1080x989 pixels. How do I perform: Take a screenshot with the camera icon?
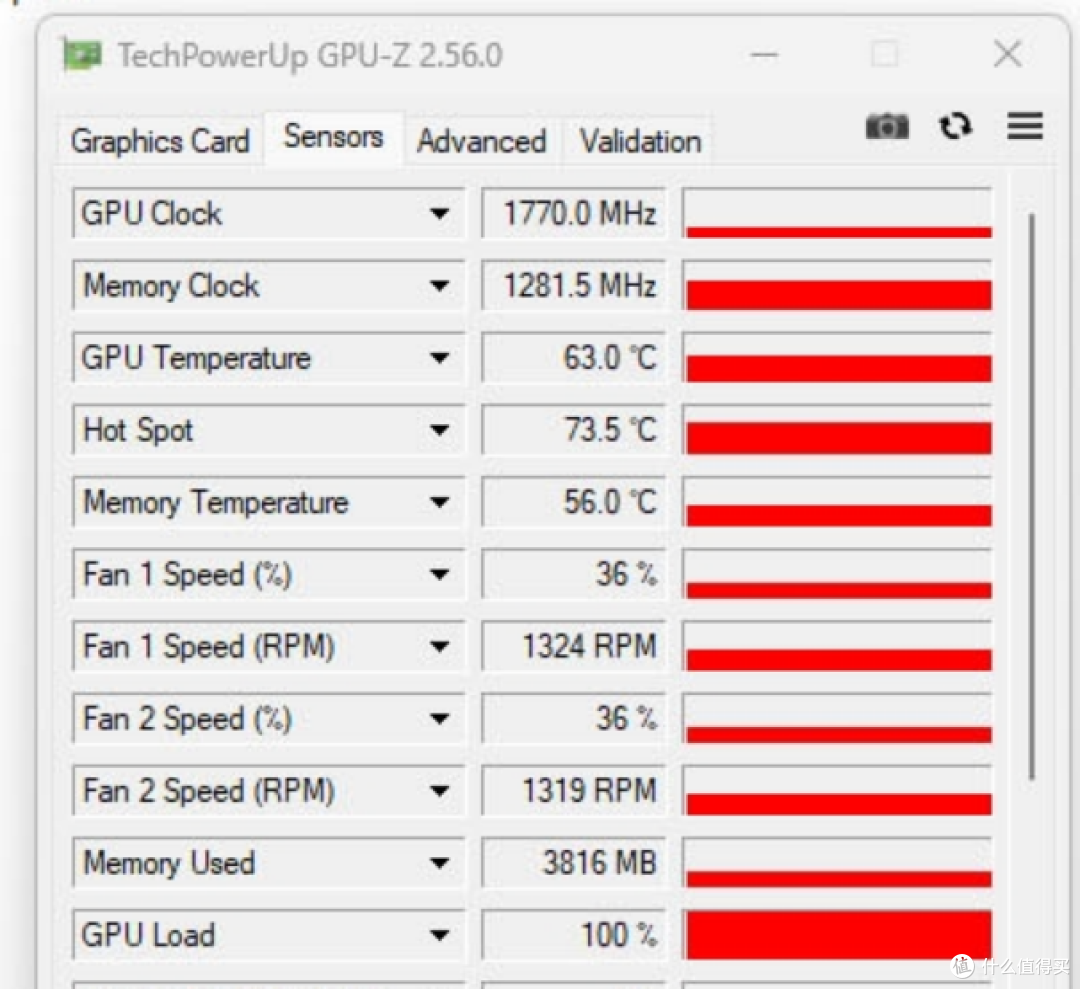pos(887,126)
